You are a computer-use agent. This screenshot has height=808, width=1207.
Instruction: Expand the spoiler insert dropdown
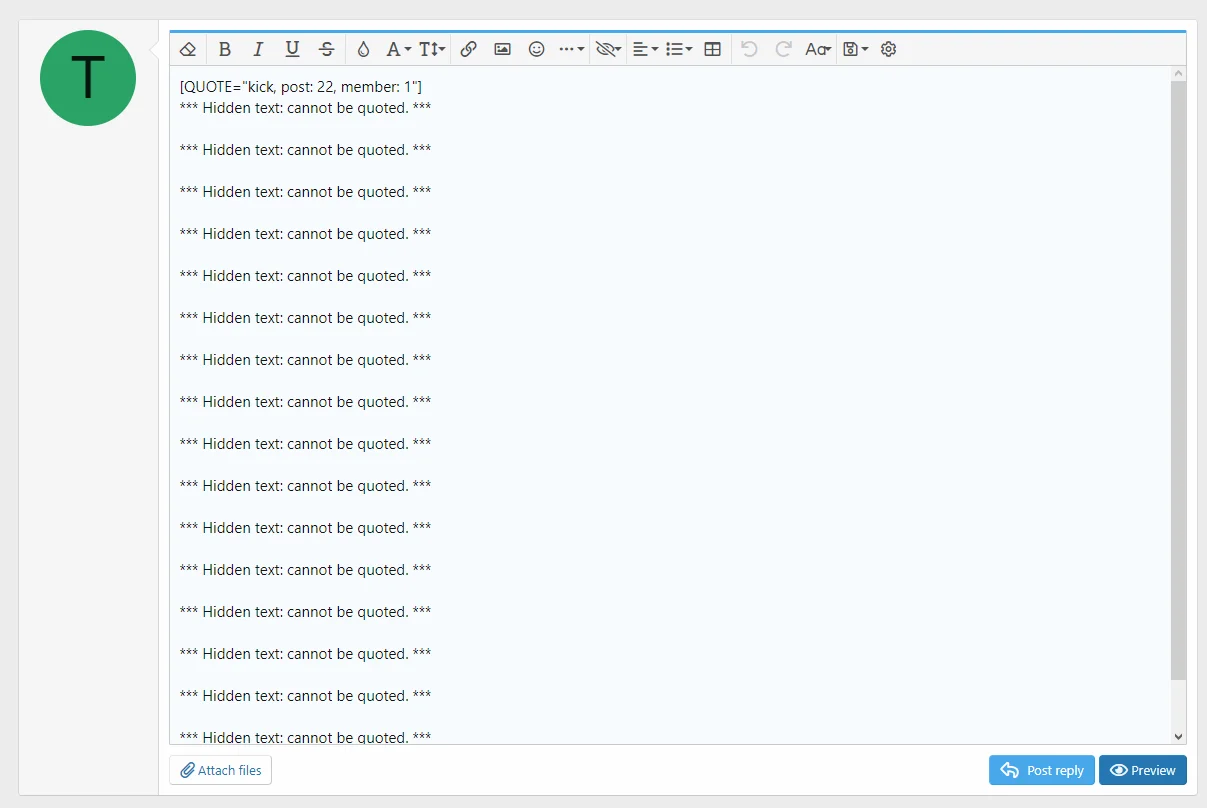(x=607, y=48)
